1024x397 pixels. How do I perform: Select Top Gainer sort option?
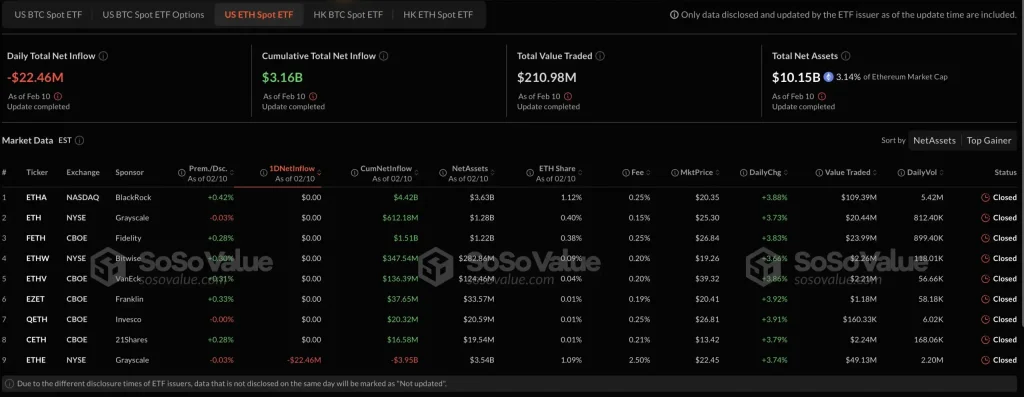(989, 140)
